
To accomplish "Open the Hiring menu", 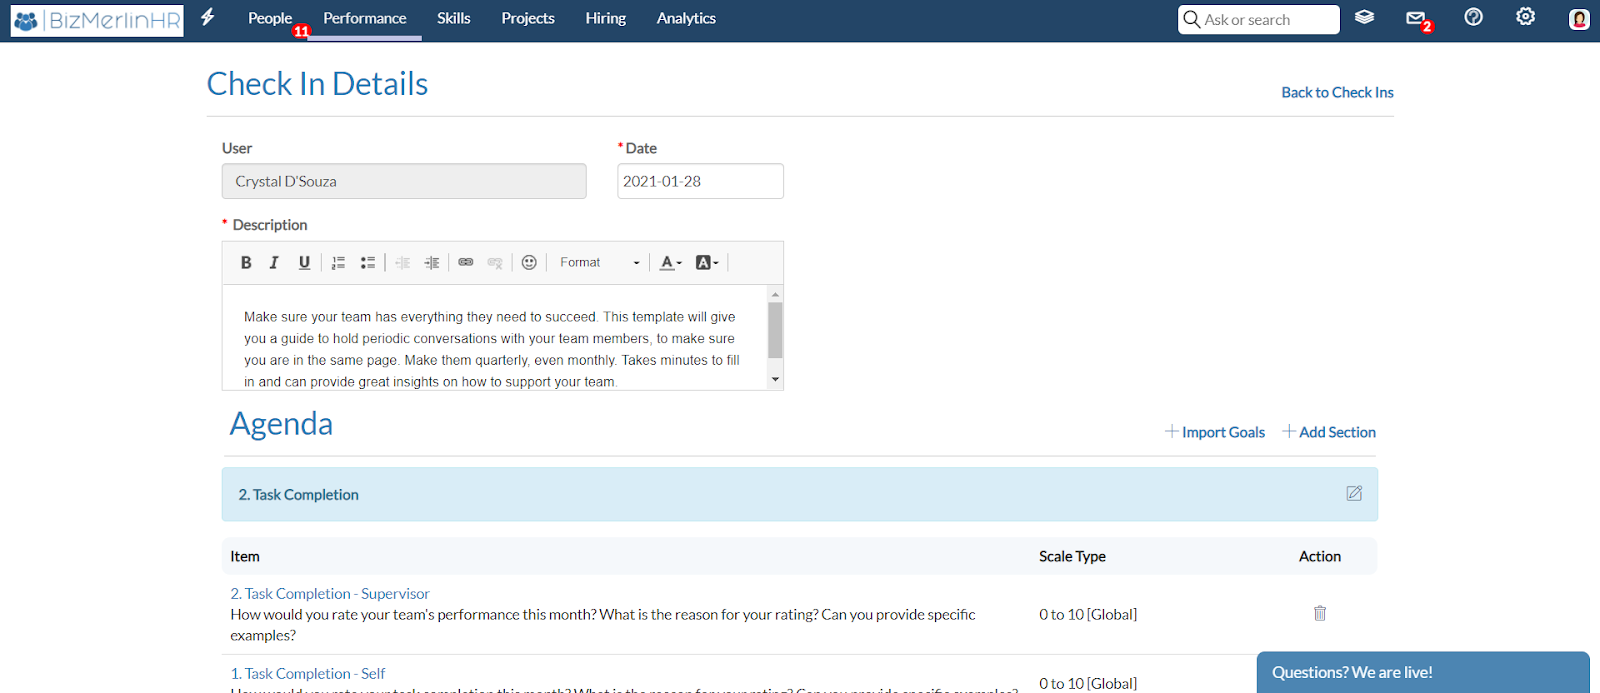I will click(x=606, y=18).
